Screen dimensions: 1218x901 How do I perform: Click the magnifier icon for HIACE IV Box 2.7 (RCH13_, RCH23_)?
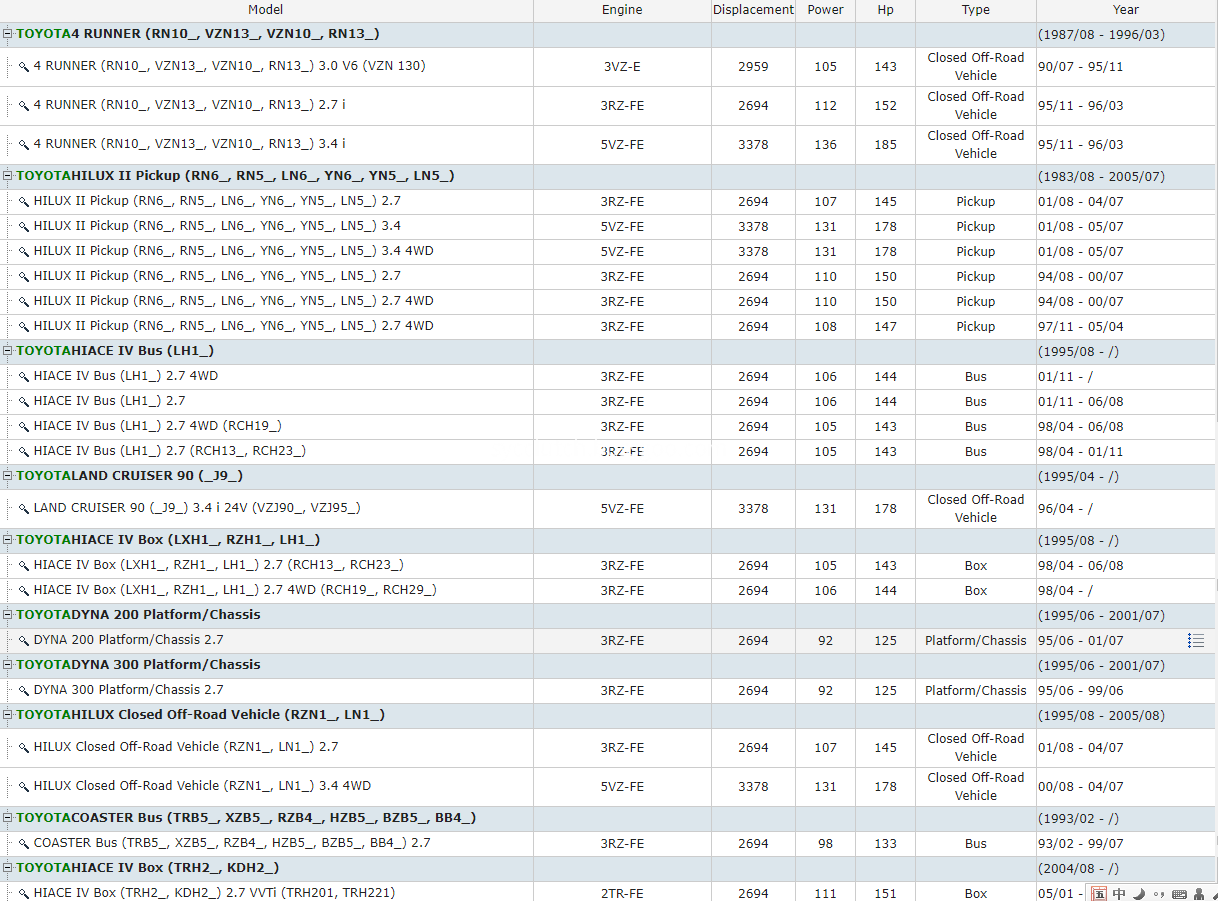[x=24, y=566]
